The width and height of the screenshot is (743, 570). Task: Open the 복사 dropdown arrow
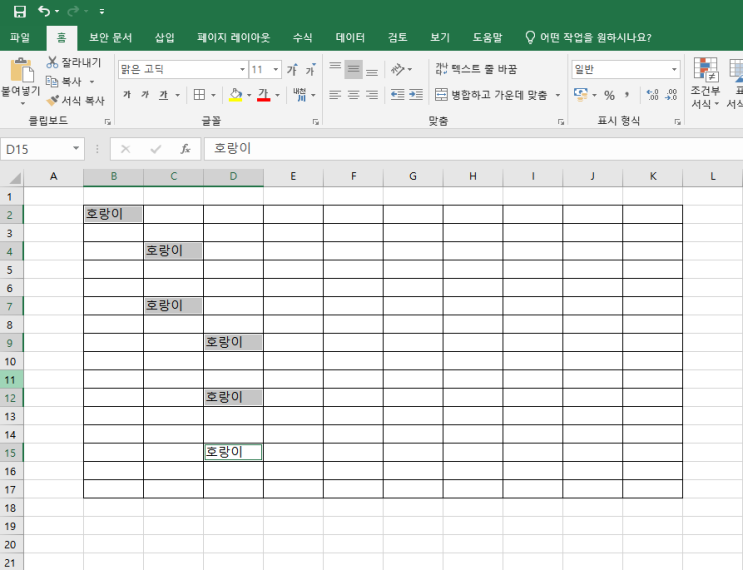coord(92,81)
